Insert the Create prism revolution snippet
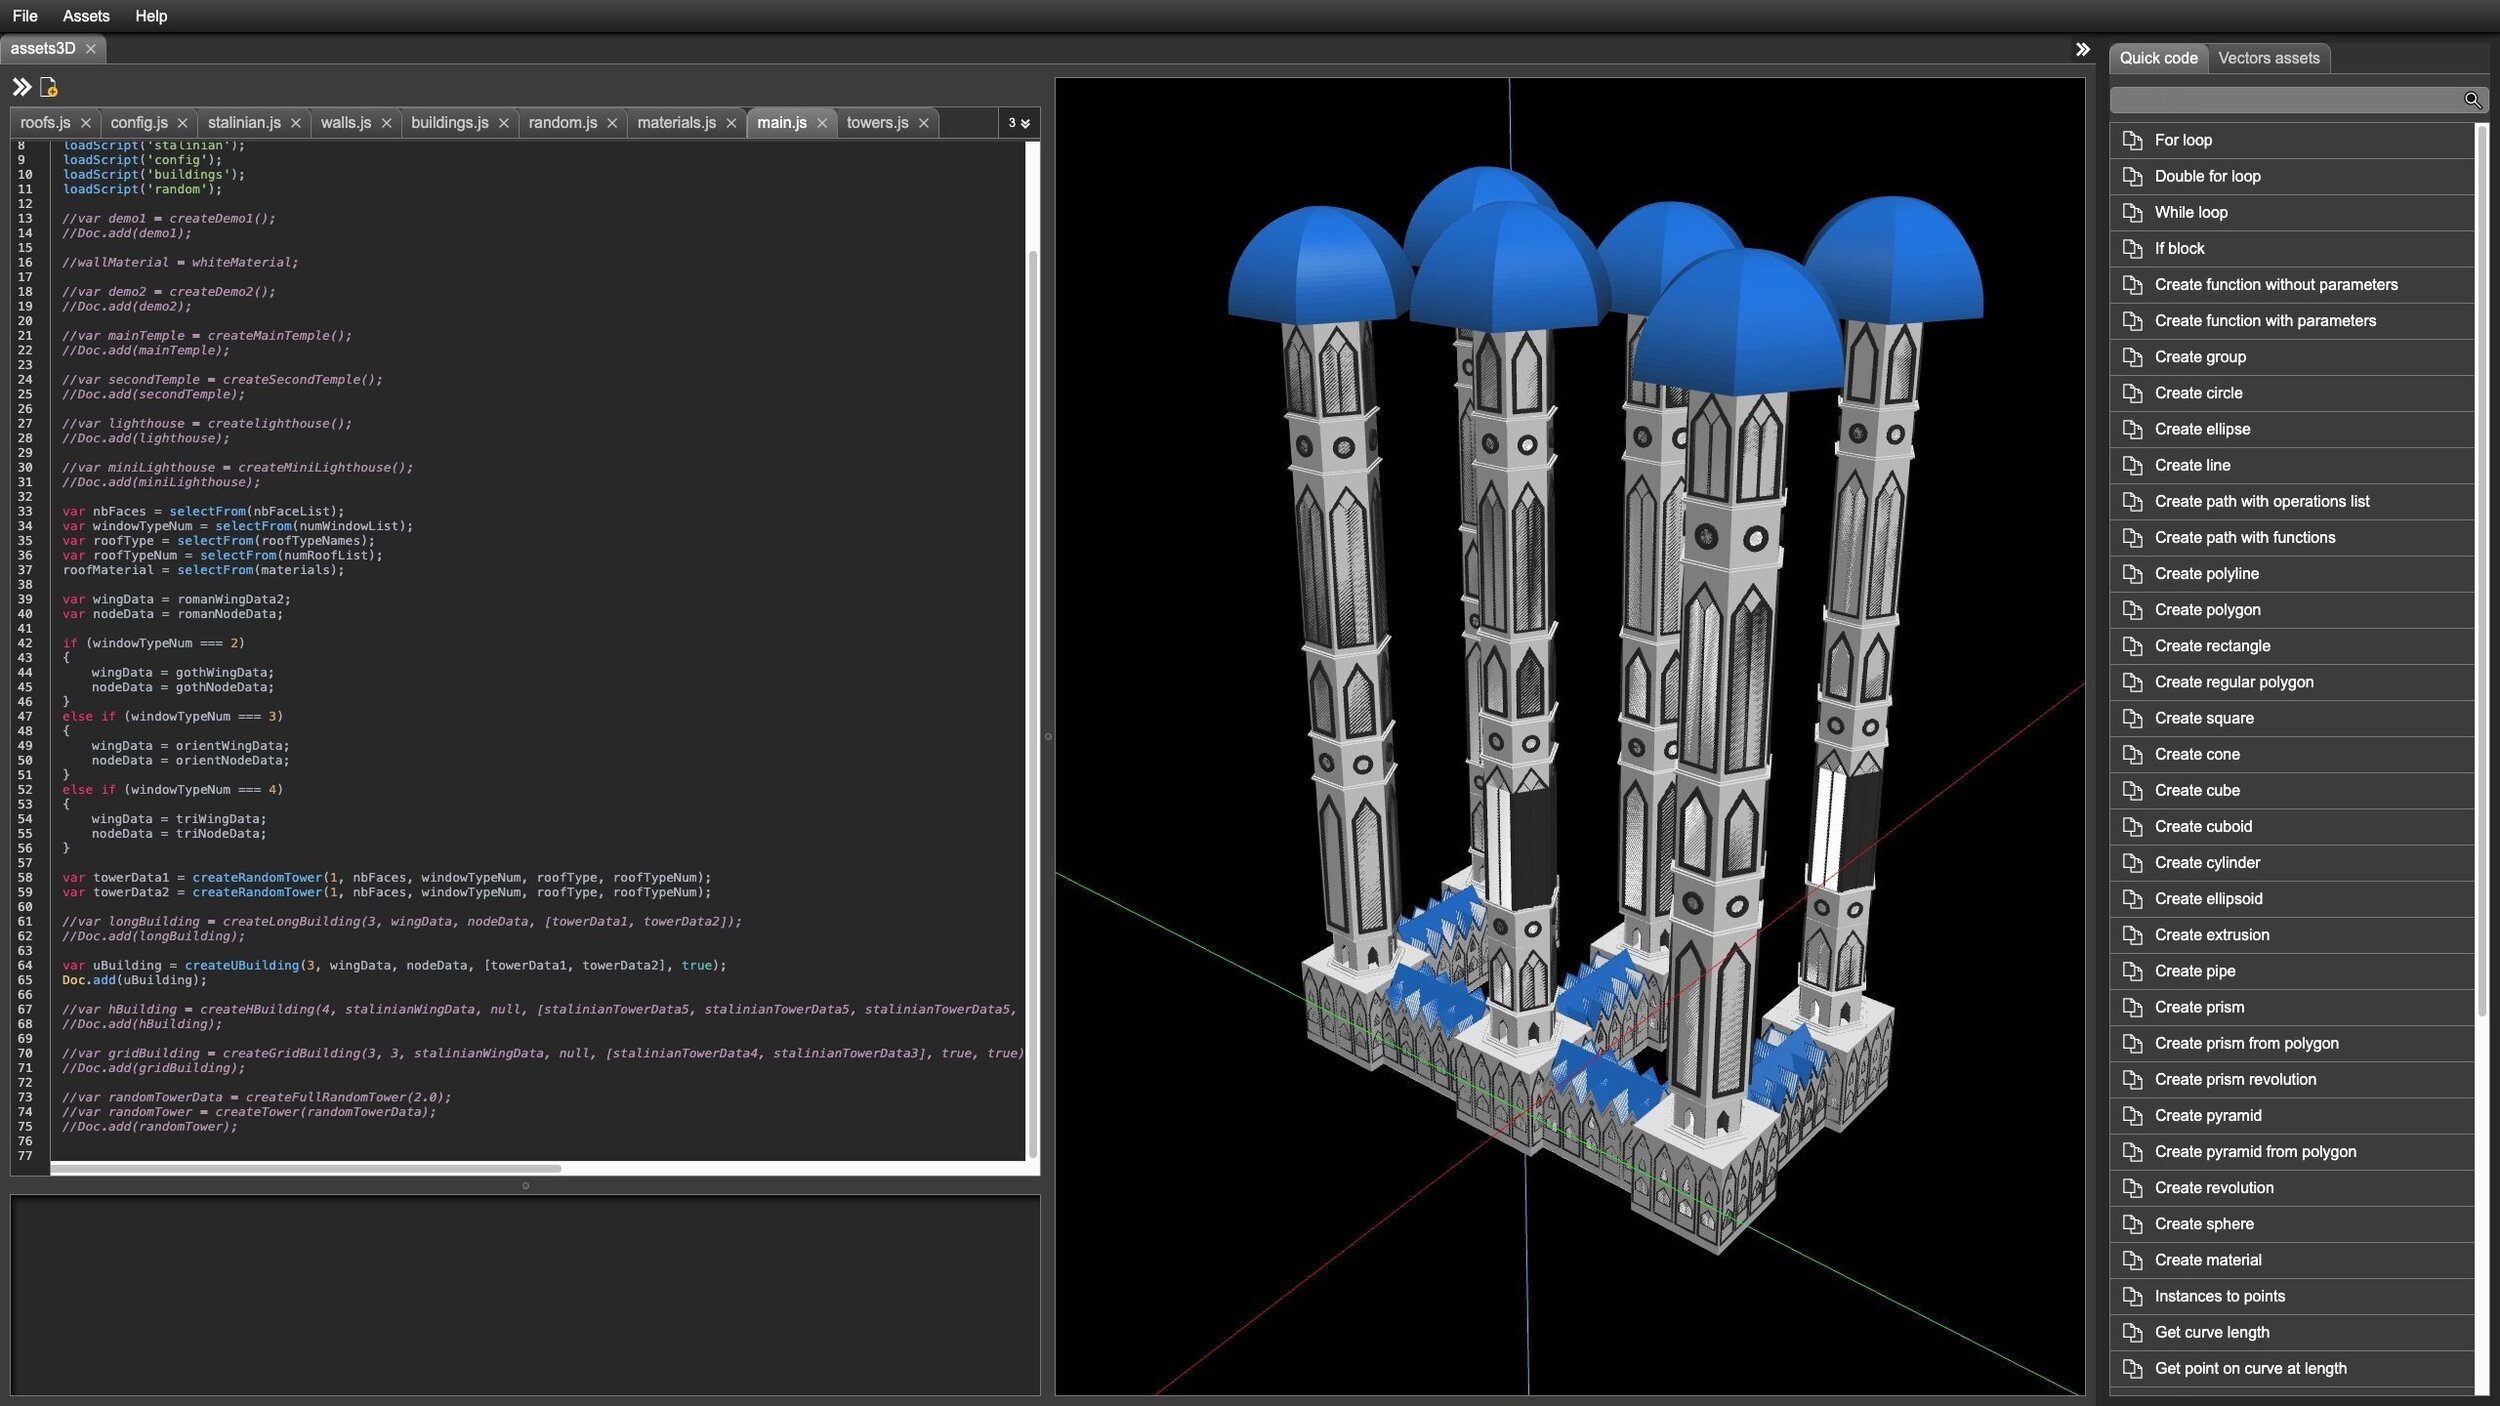This screenshot has height=1406, width=2500. pos(2235,1079)
